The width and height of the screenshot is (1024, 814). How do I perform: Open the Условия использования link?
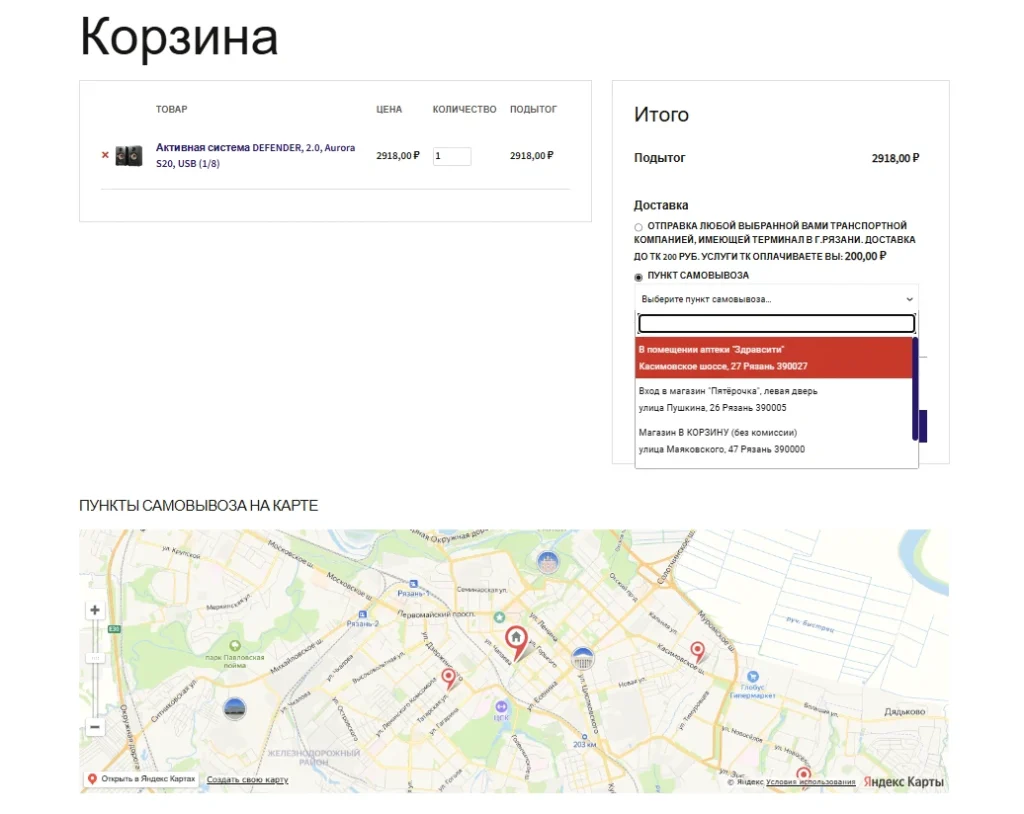pos(810,781)
